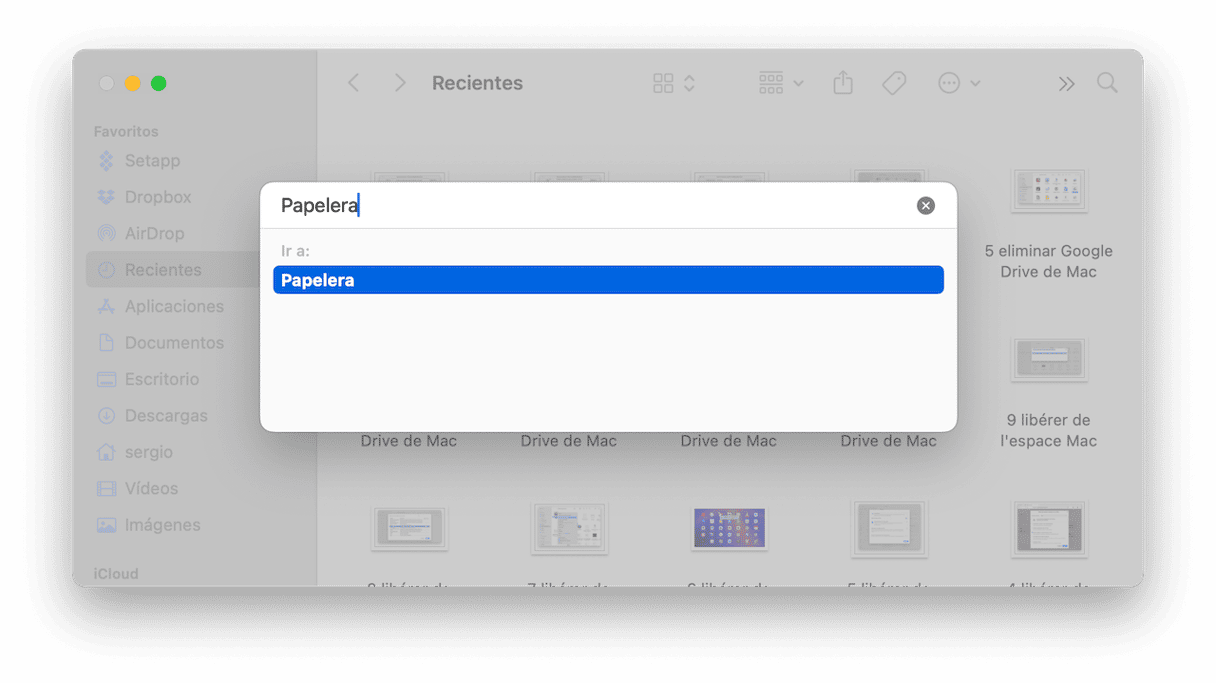Click the Finder search magnifier icon
Screen dimensions: 1216x683
pyautogui.click(x=1107, y=83)
